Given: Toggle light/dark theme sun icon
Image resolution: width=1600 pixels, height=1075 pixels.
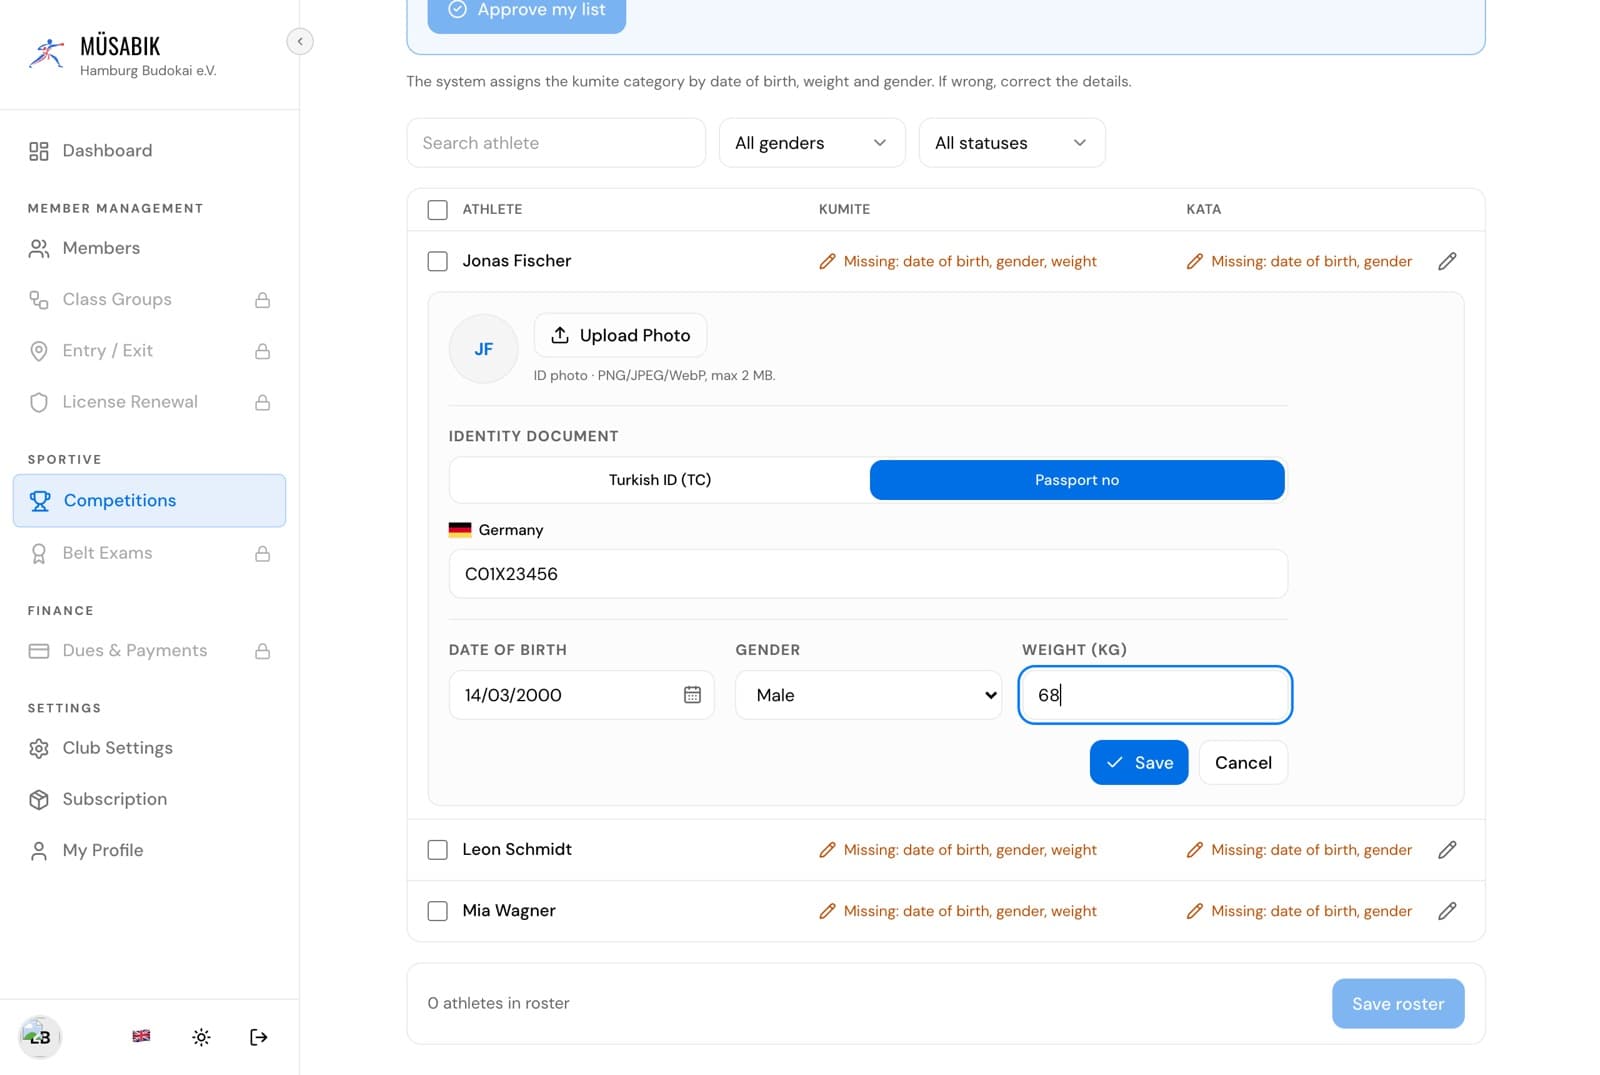Looking at the screenshot, I should click(201, 1037).
